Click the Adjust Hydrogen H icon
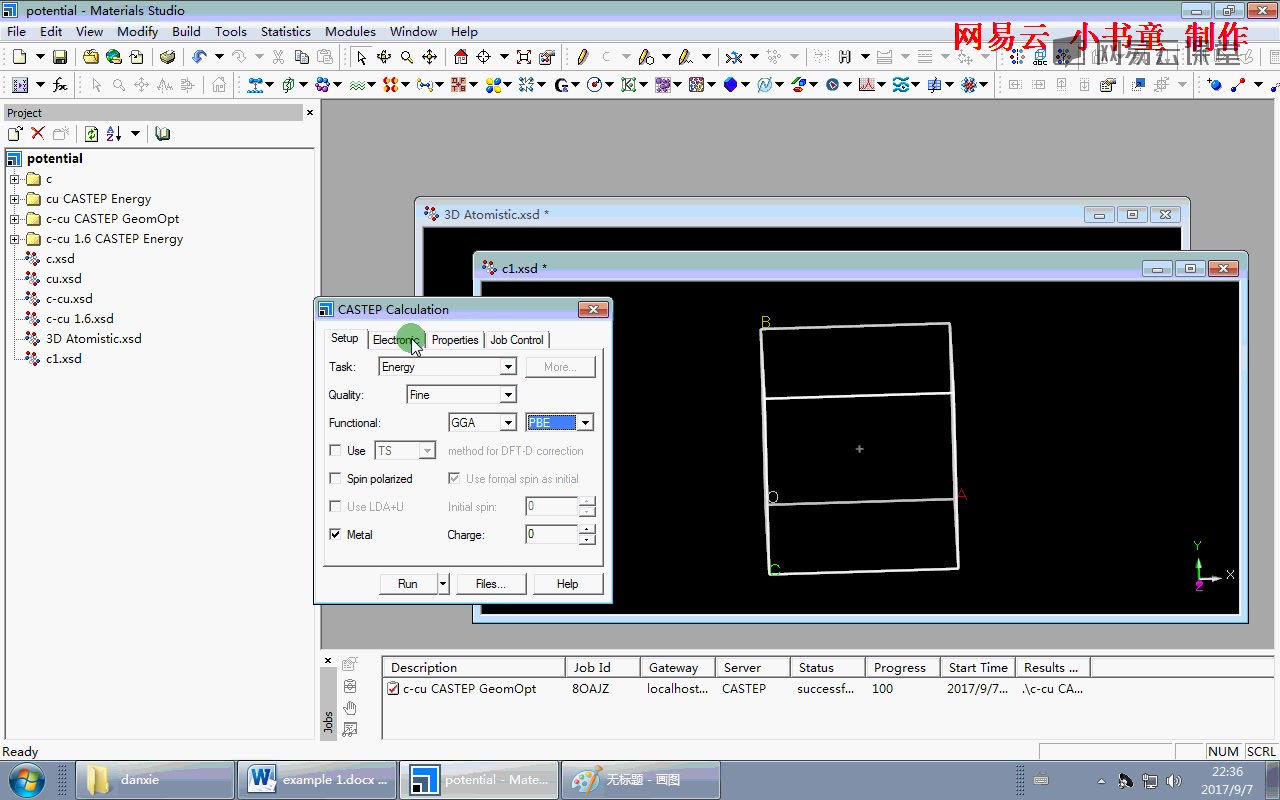This screenshot has height=800, width=1280. 845,57
